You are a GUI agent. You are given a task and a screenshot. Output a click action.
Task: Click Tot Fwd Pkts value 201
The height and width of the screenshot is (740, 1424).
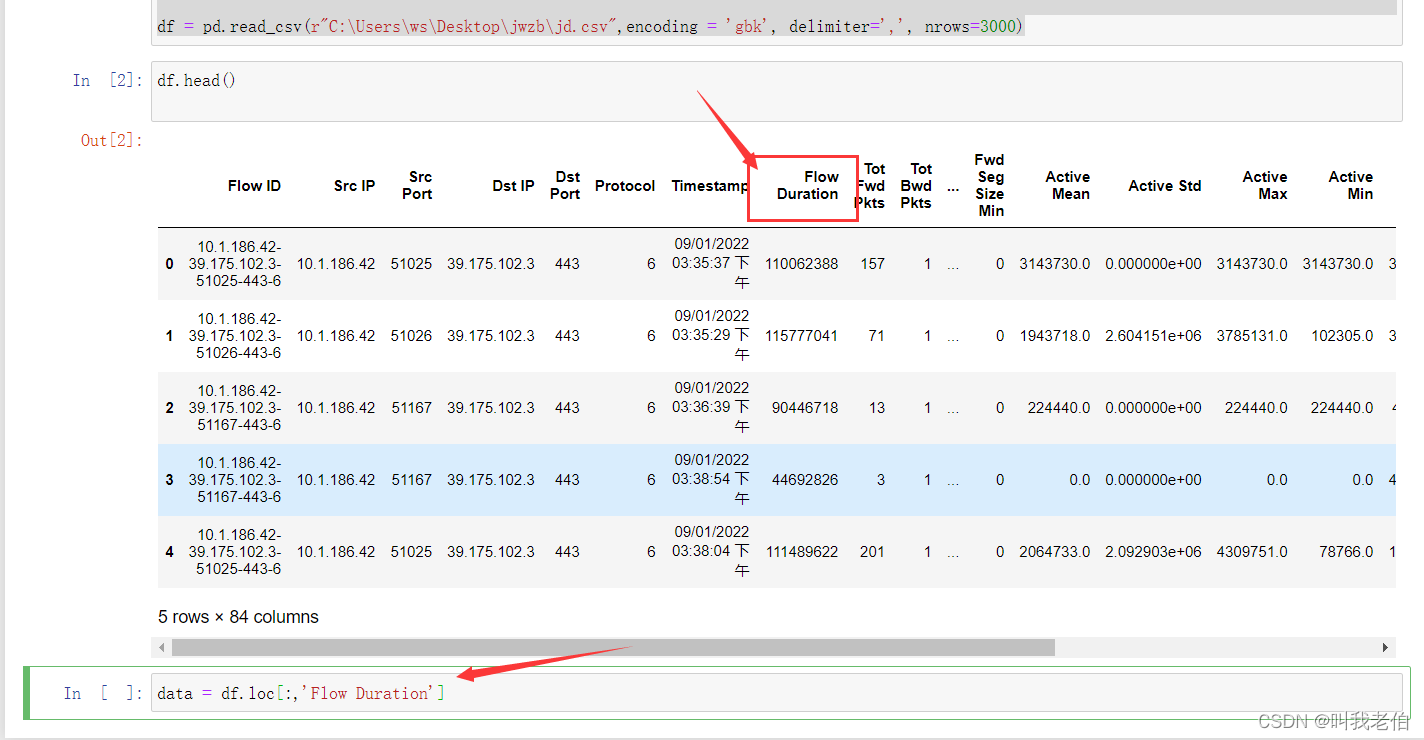click(873, 552)
